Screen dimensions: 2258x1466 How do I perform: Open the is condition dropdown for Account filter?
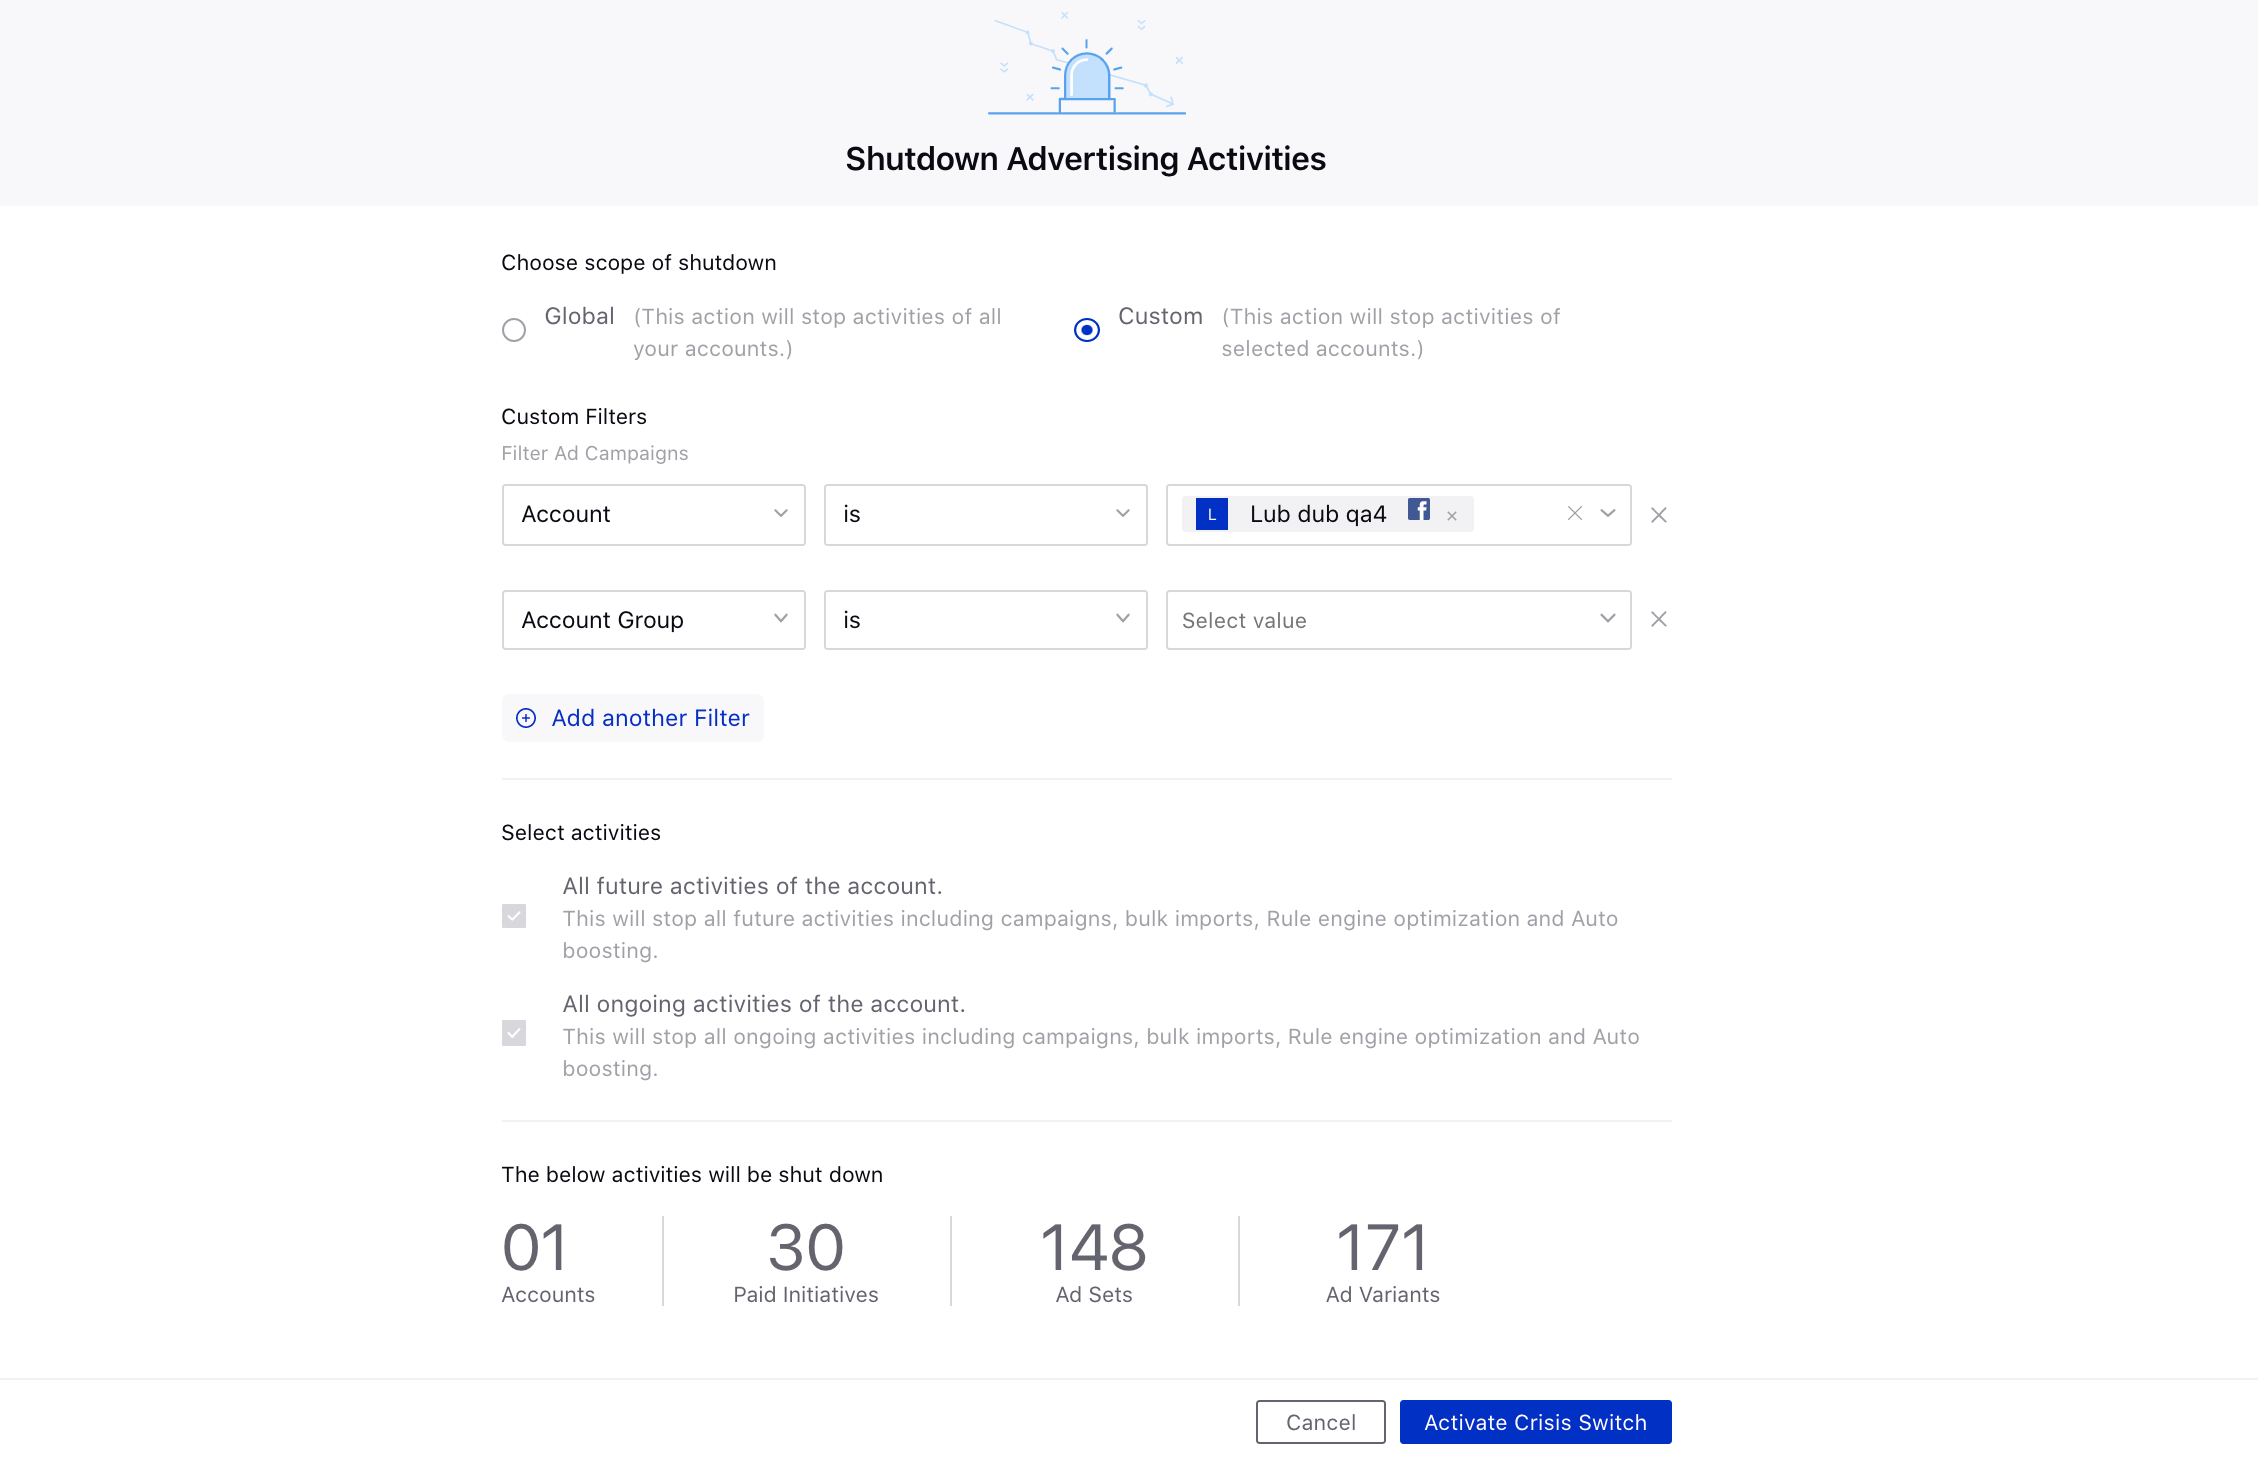[x=984, y=513]
